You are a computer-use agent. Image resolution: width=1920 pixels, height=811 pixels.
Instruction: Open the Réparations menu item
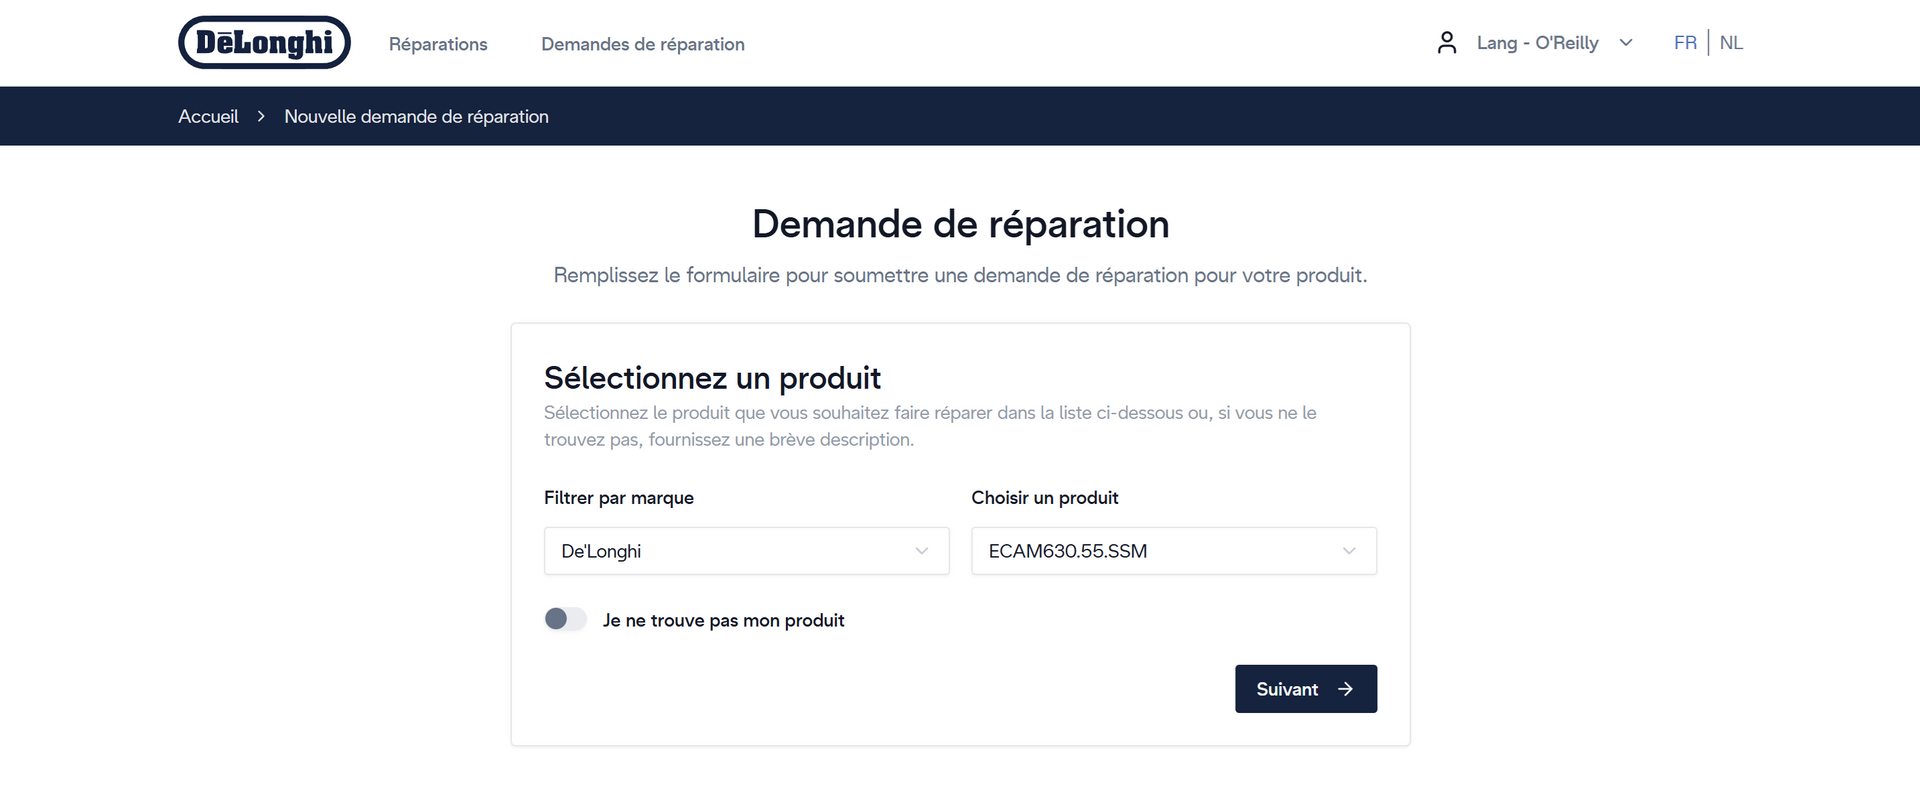(438, 44)
